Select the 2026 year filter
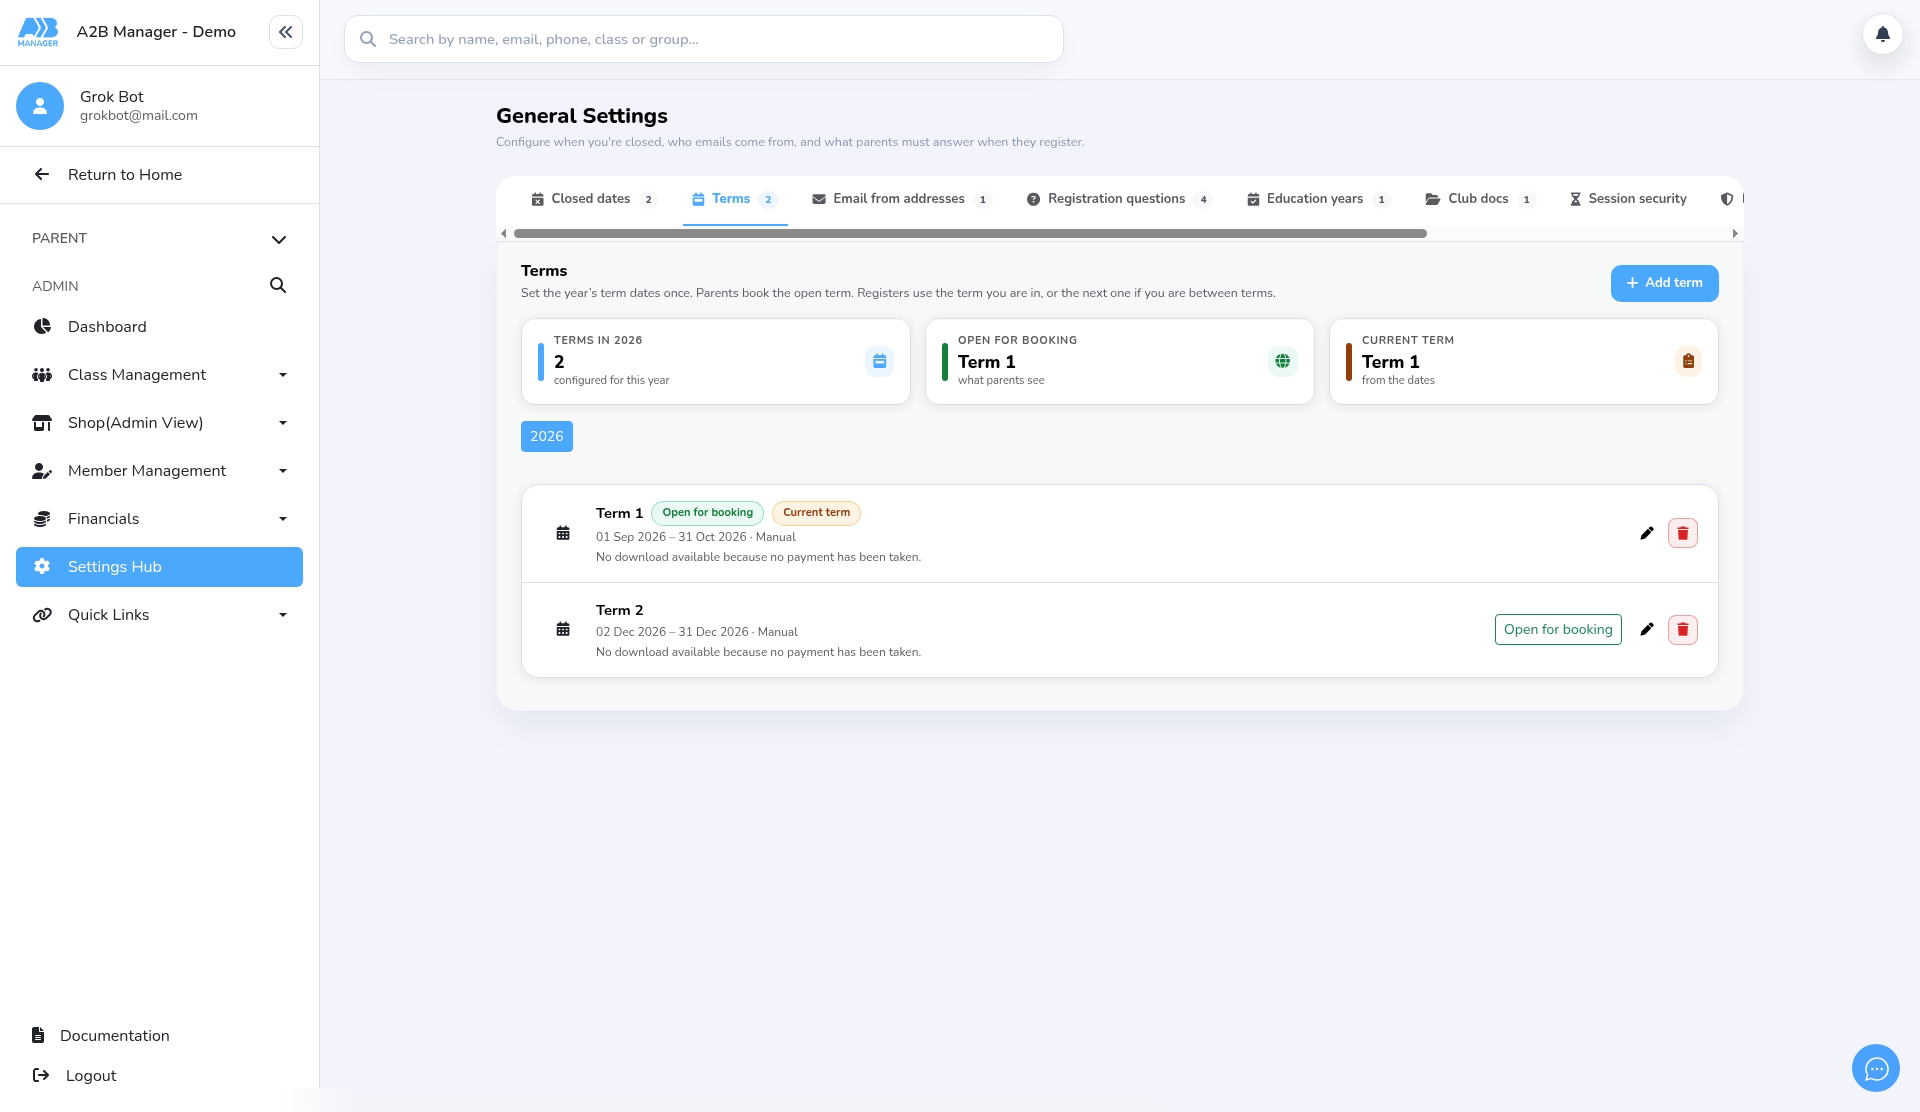This screenshot has width=1920, height=1112. (546, 436)
